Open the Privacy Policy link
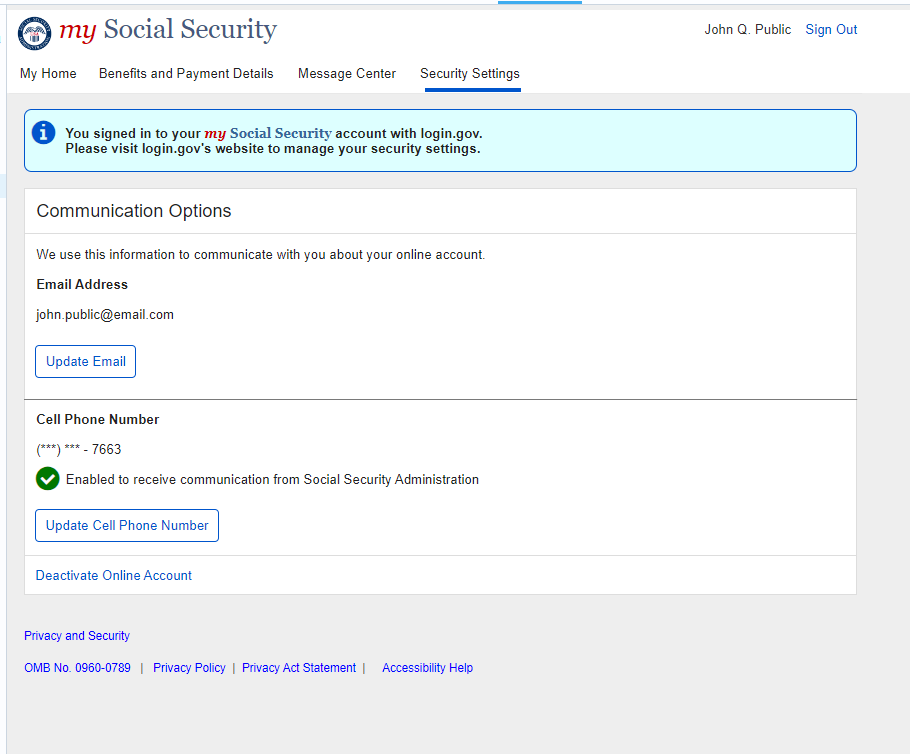This screenshot has height=754, width=910. [189, 668]
